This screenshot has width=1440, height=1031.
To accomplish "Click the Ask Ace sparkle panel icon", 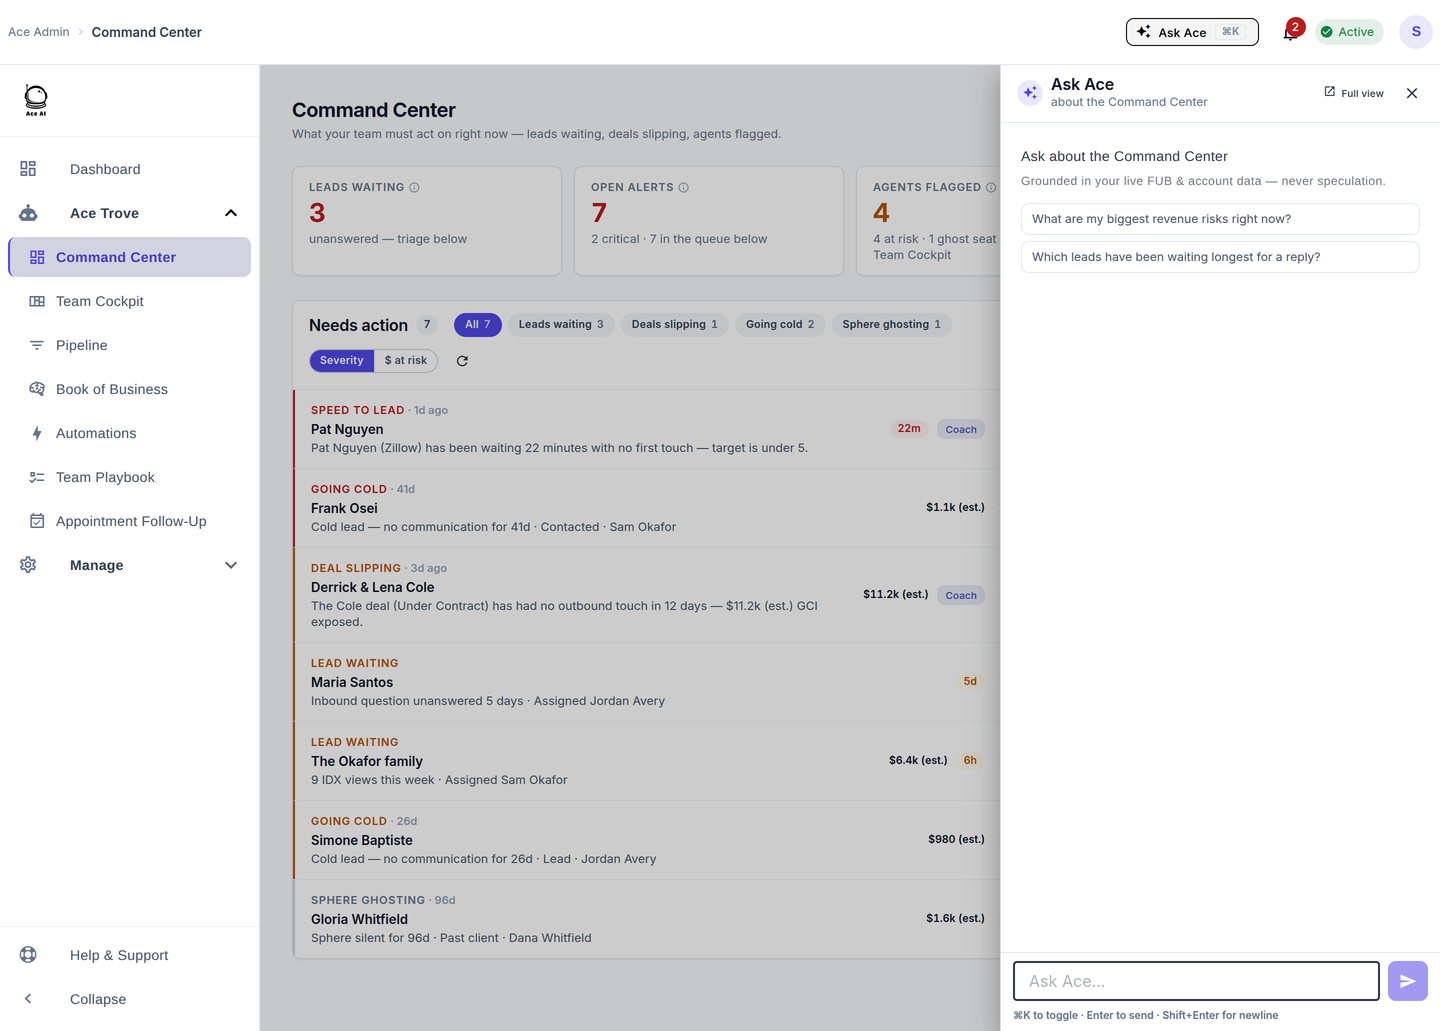I will (1030, 93).
